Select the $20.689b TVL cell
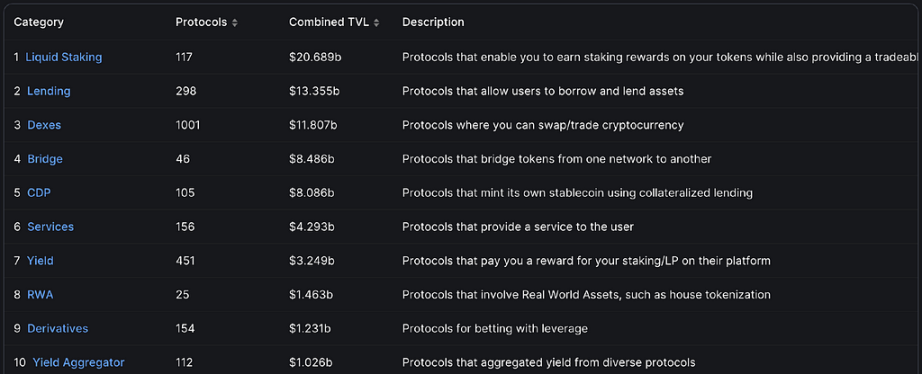Screen dimensions: 922x374 (x=315, y=57)
